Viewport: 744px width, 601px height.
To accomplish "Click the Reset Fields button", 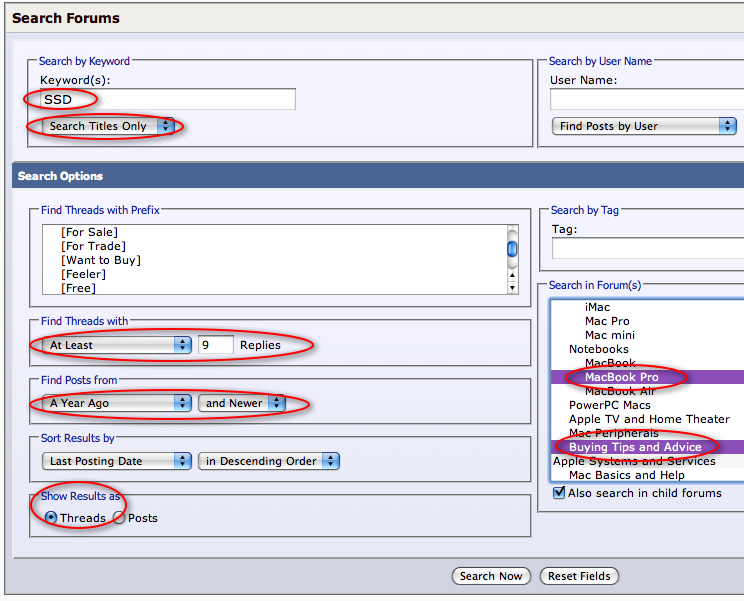I will pos(579,576).
